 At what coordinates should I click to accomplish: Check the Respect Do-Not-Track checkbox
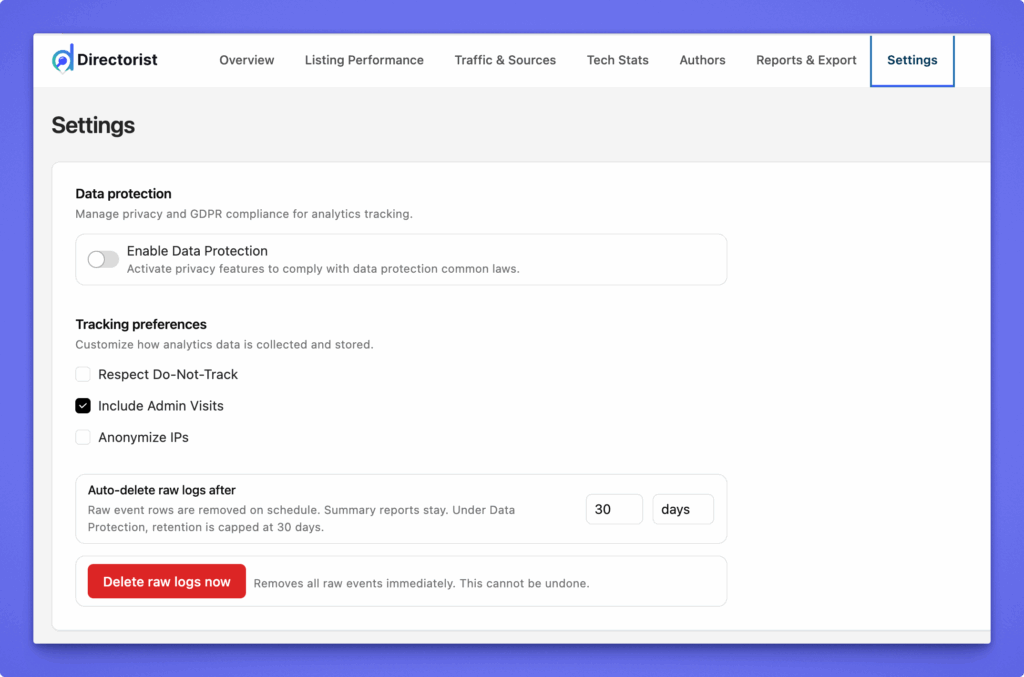[x=83, y=374]
